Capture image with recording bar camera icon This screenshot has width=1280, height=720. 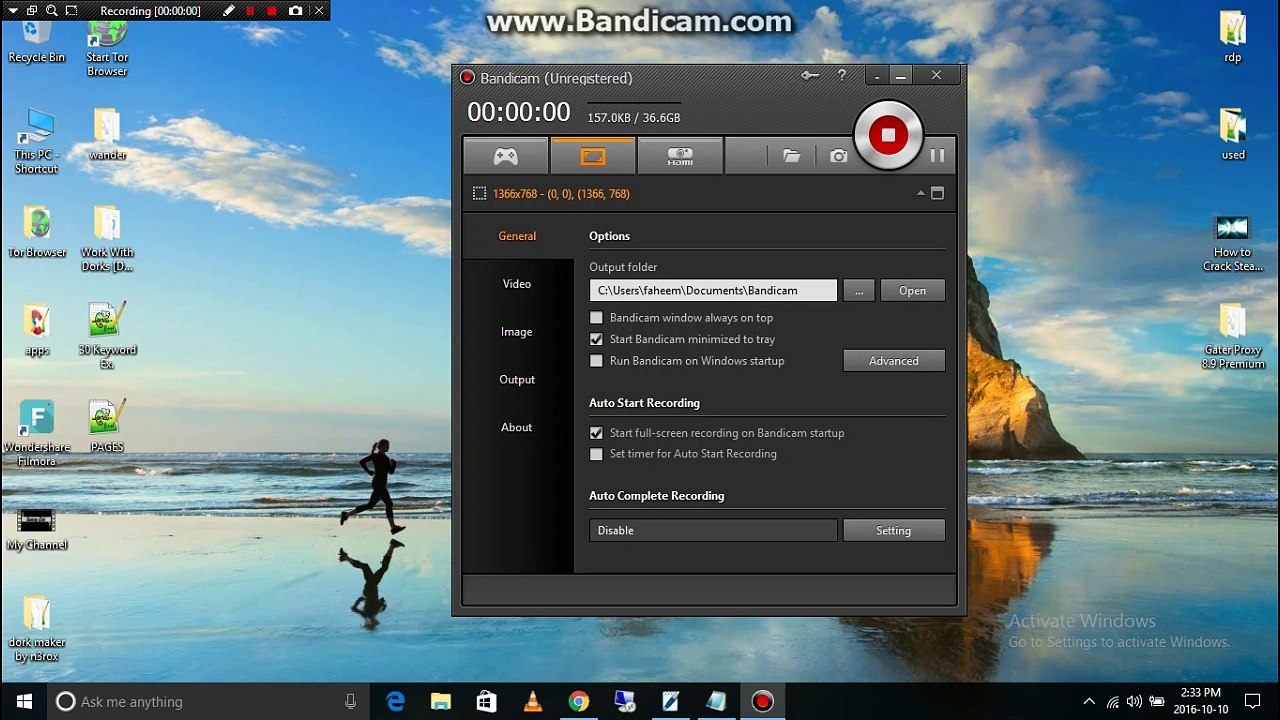click(295, 11)
